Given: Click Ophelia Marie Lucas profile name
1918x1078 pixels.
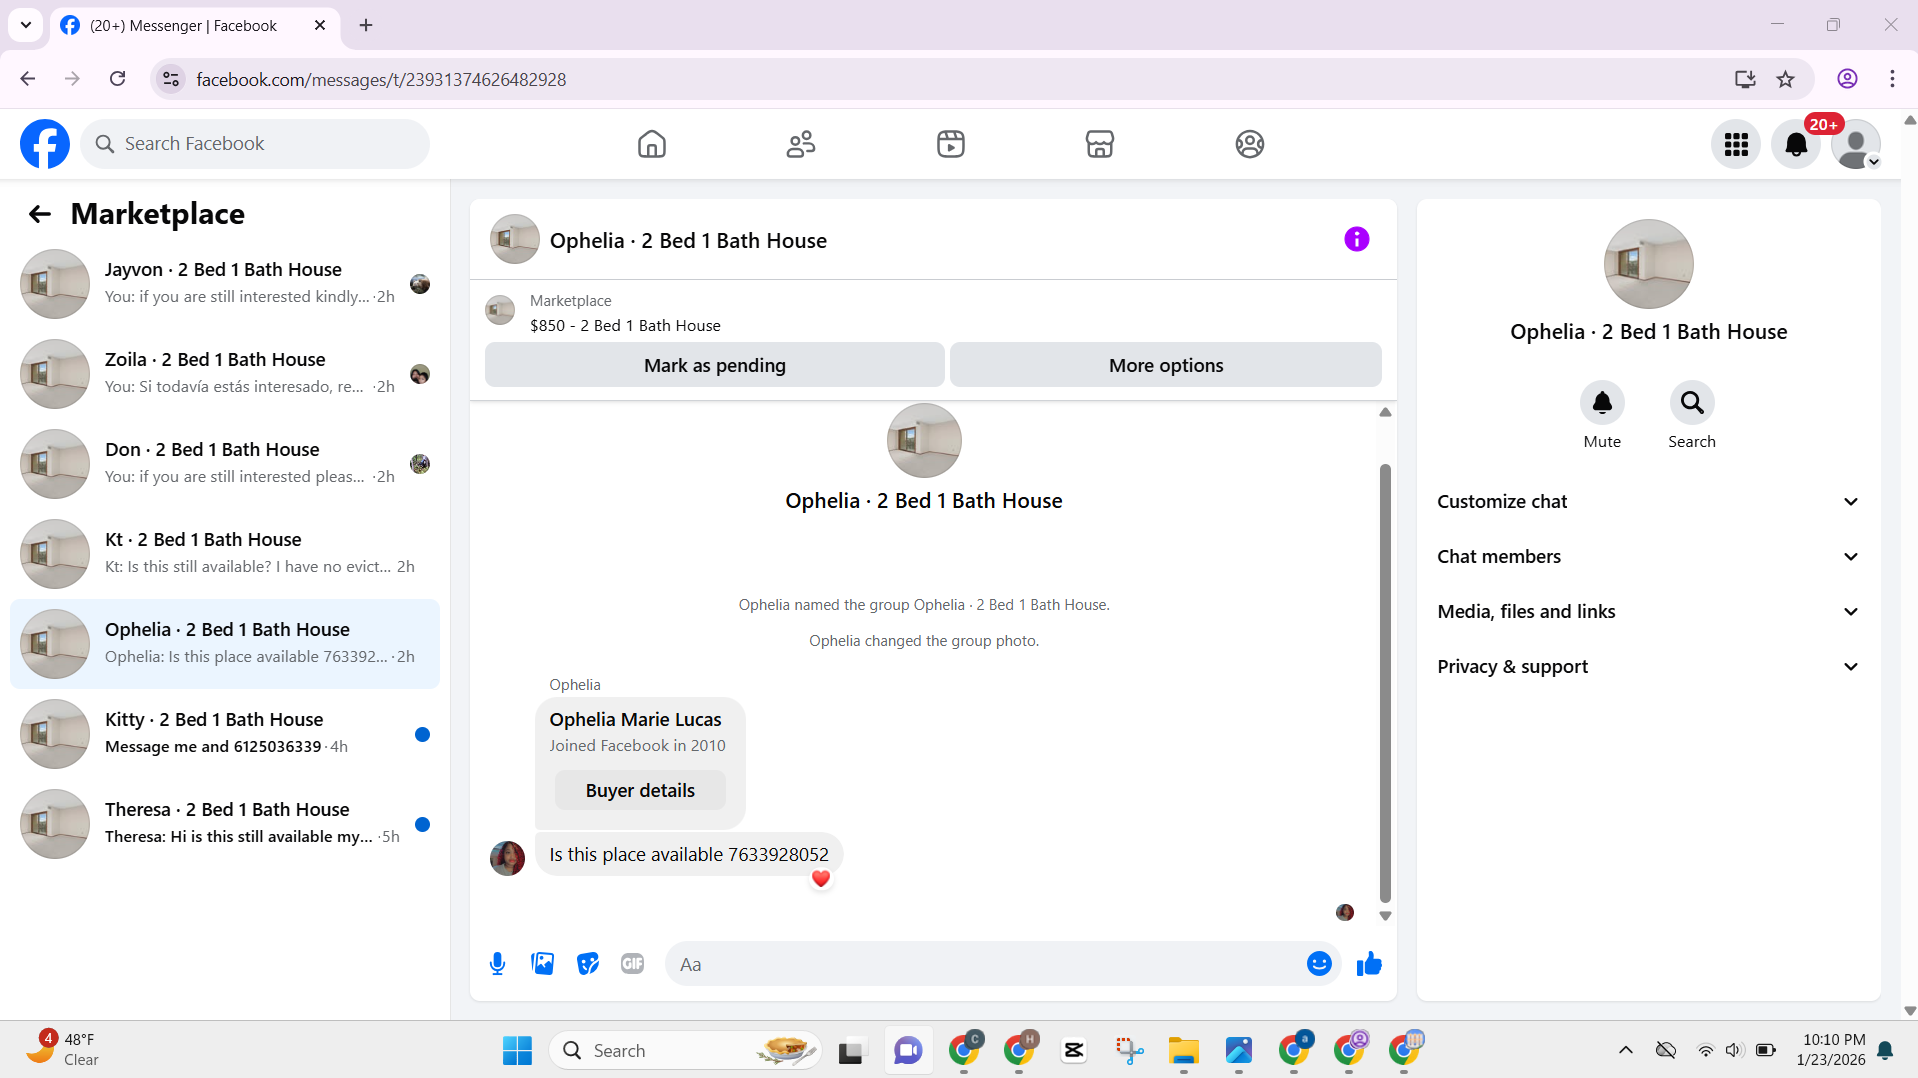Looking at the screenshot, I should pyautogui.click(x=635, y=720).
